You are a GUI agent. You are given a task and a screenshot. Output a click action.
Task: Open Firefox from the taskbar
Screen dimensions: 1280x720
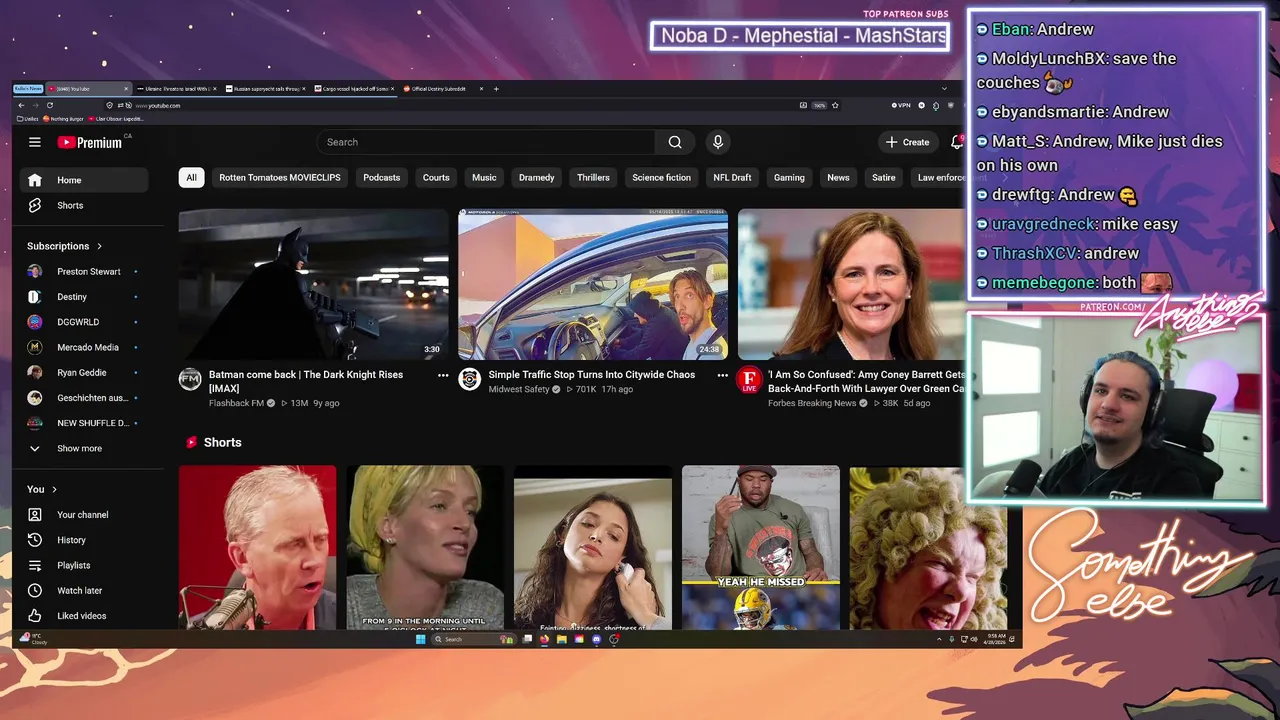pyautogui.click(x=544, y=639)
